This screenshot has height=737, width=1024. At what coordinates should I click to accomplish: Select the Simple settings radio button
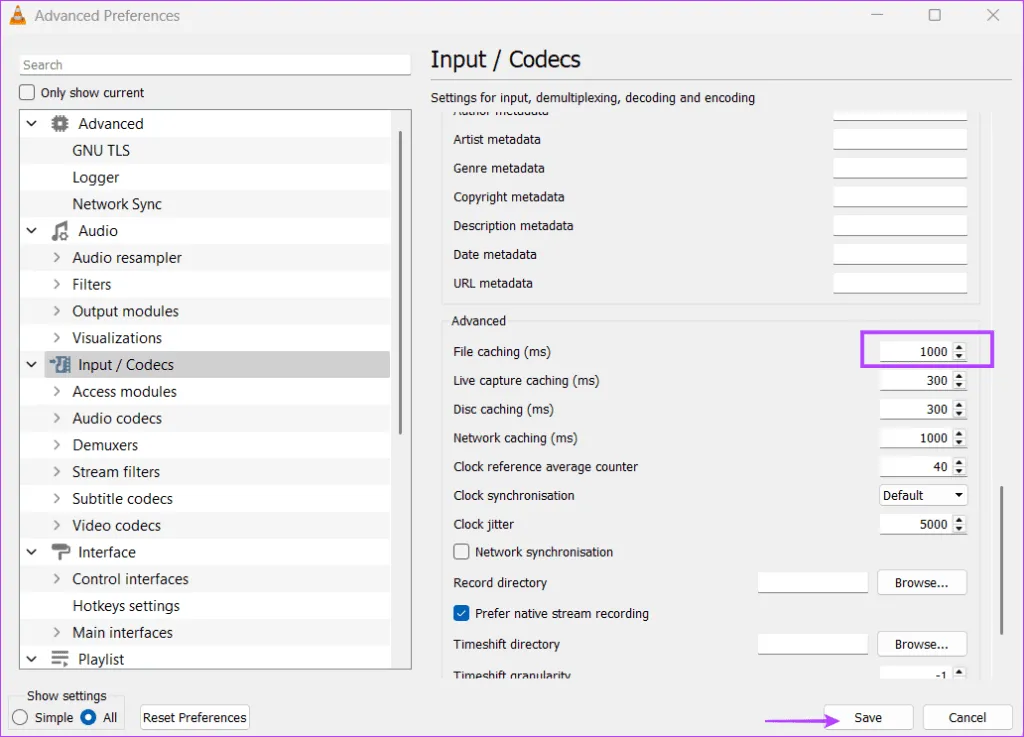pyautogui.click(x=20, y=717)
